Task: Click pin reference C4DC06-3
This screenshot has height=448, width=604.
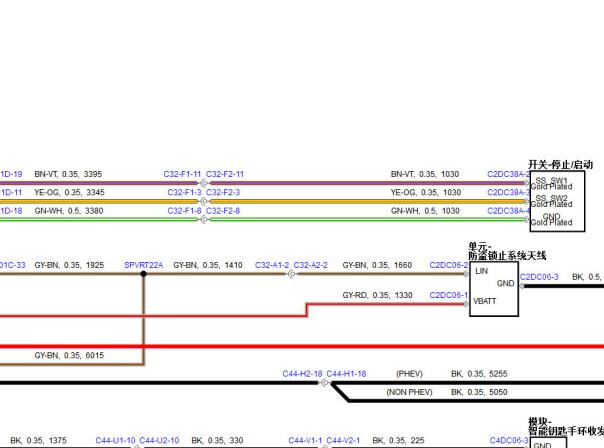Action: click(509, 440)
